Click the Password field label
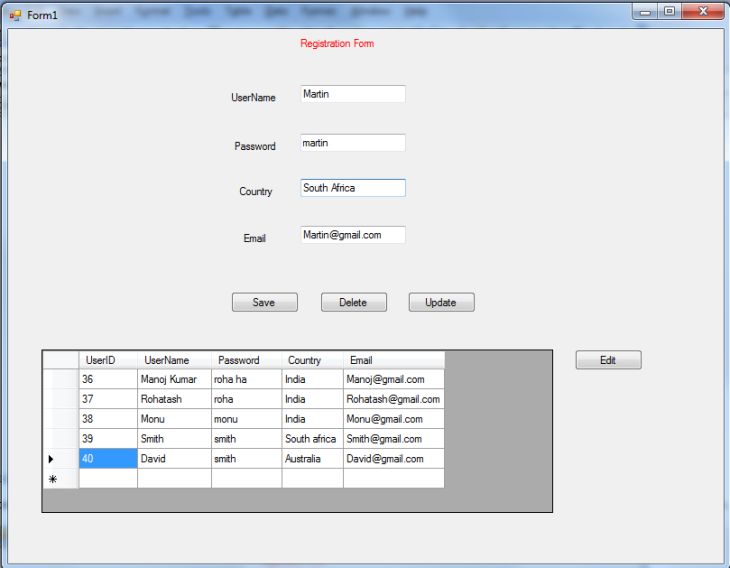 click(255, 146)
